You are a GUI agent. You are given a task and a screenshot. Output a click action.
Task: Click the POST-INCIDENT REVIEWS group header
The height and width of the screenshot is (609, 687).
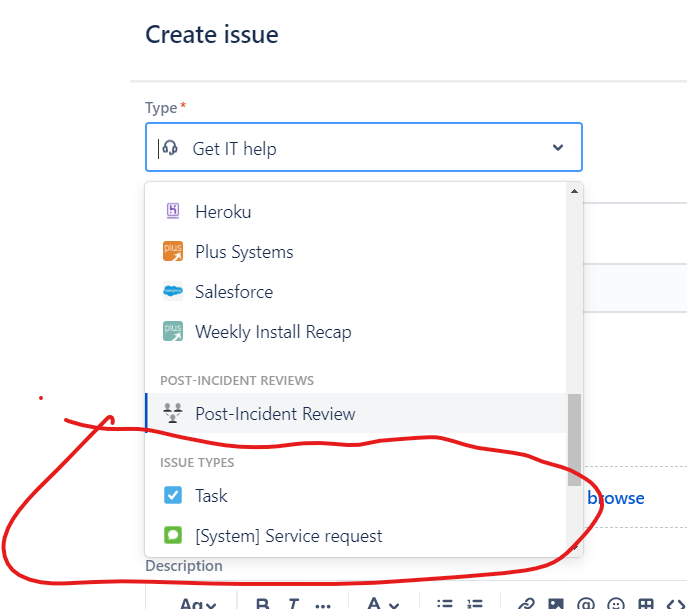click(x=237, y=380)
